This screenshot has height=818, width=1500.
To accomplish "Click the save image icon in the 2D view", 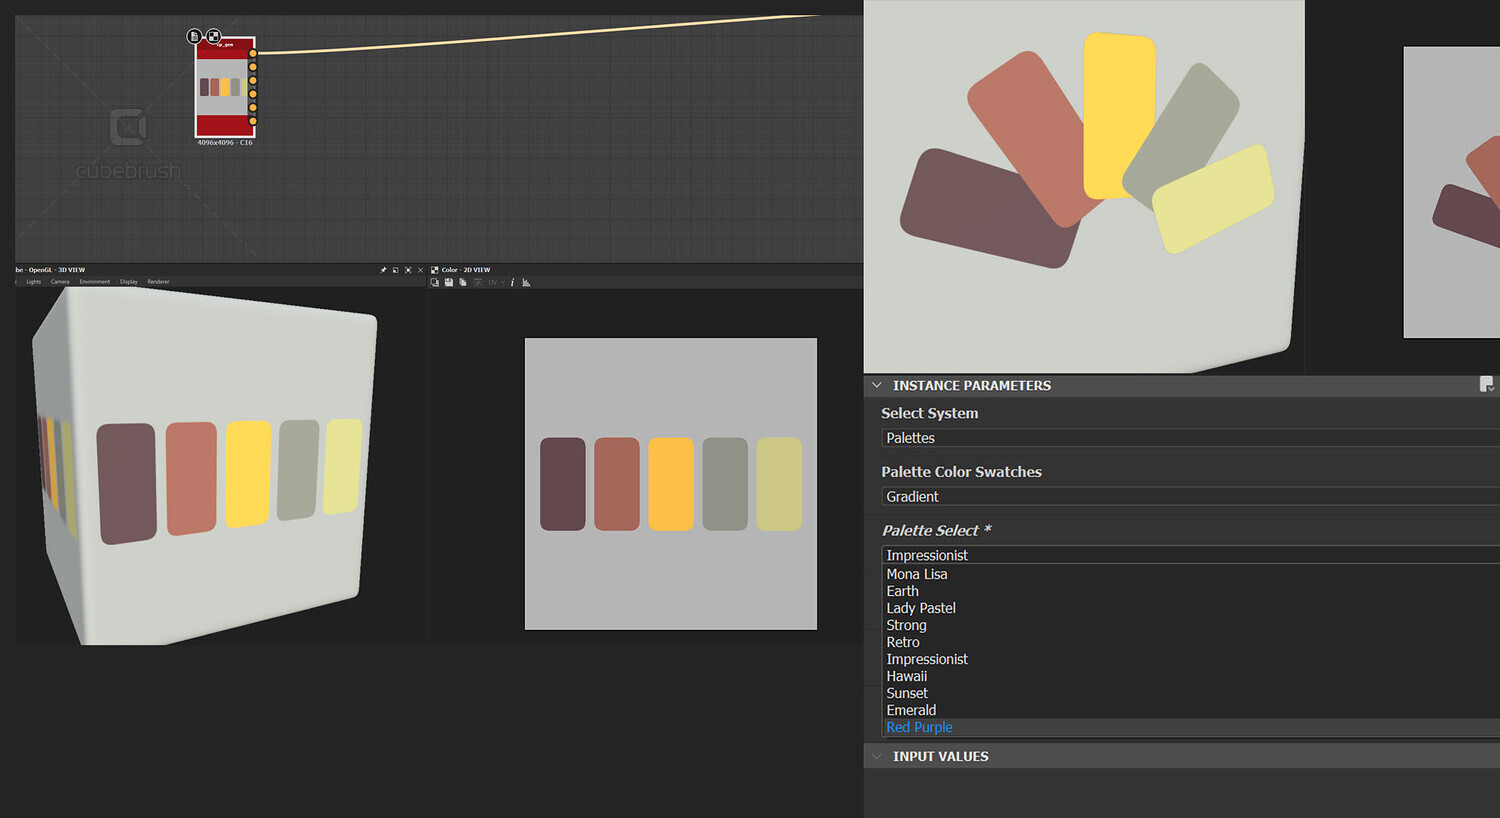I will (449, 282).
